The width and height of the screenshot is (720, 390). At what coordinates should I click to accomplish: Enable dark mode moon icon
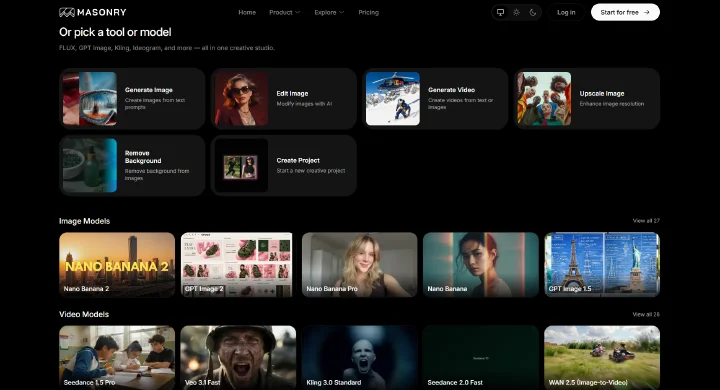click(533, 12)
